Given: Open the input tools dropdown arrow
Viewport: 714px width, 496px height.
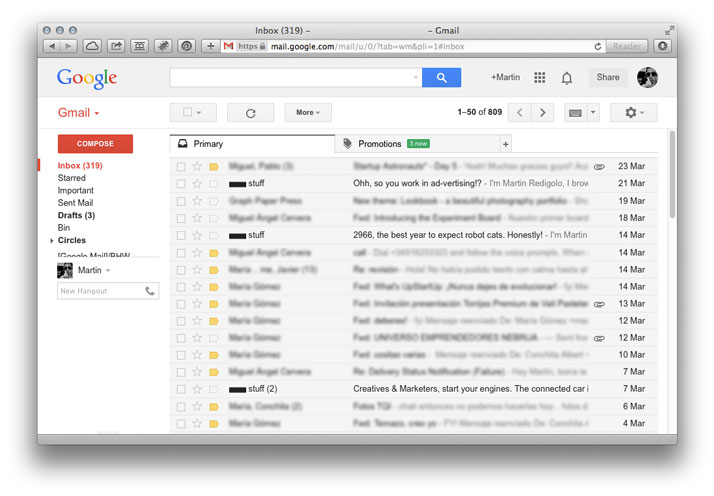Looking at the screenshot, I should pyautogui.click(x=593, y=112).
